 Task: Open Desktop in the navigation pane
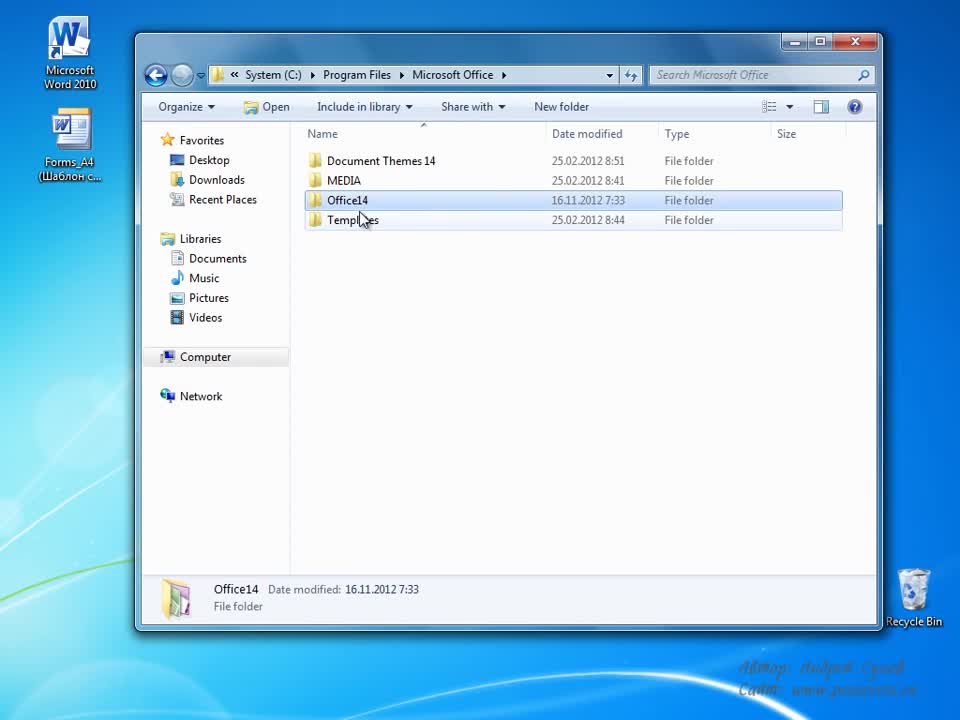[209, 160]
